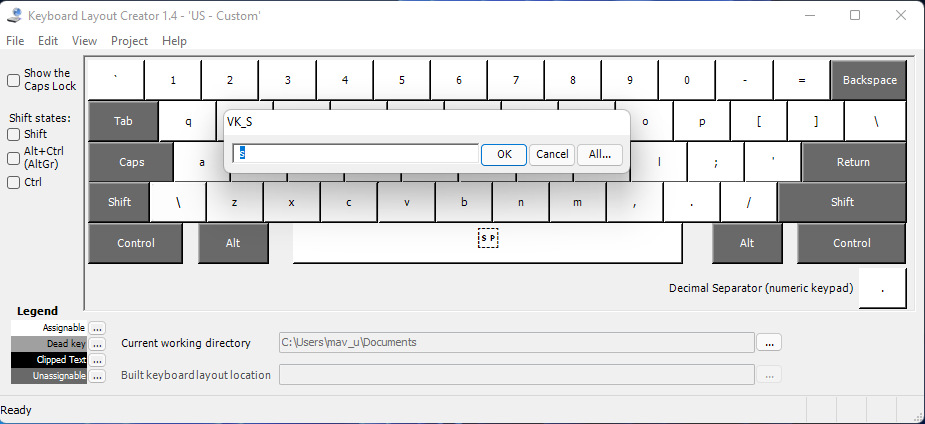Click Cancel in the VK_S dialog
The image size is (925, 424).
point(552,155)
